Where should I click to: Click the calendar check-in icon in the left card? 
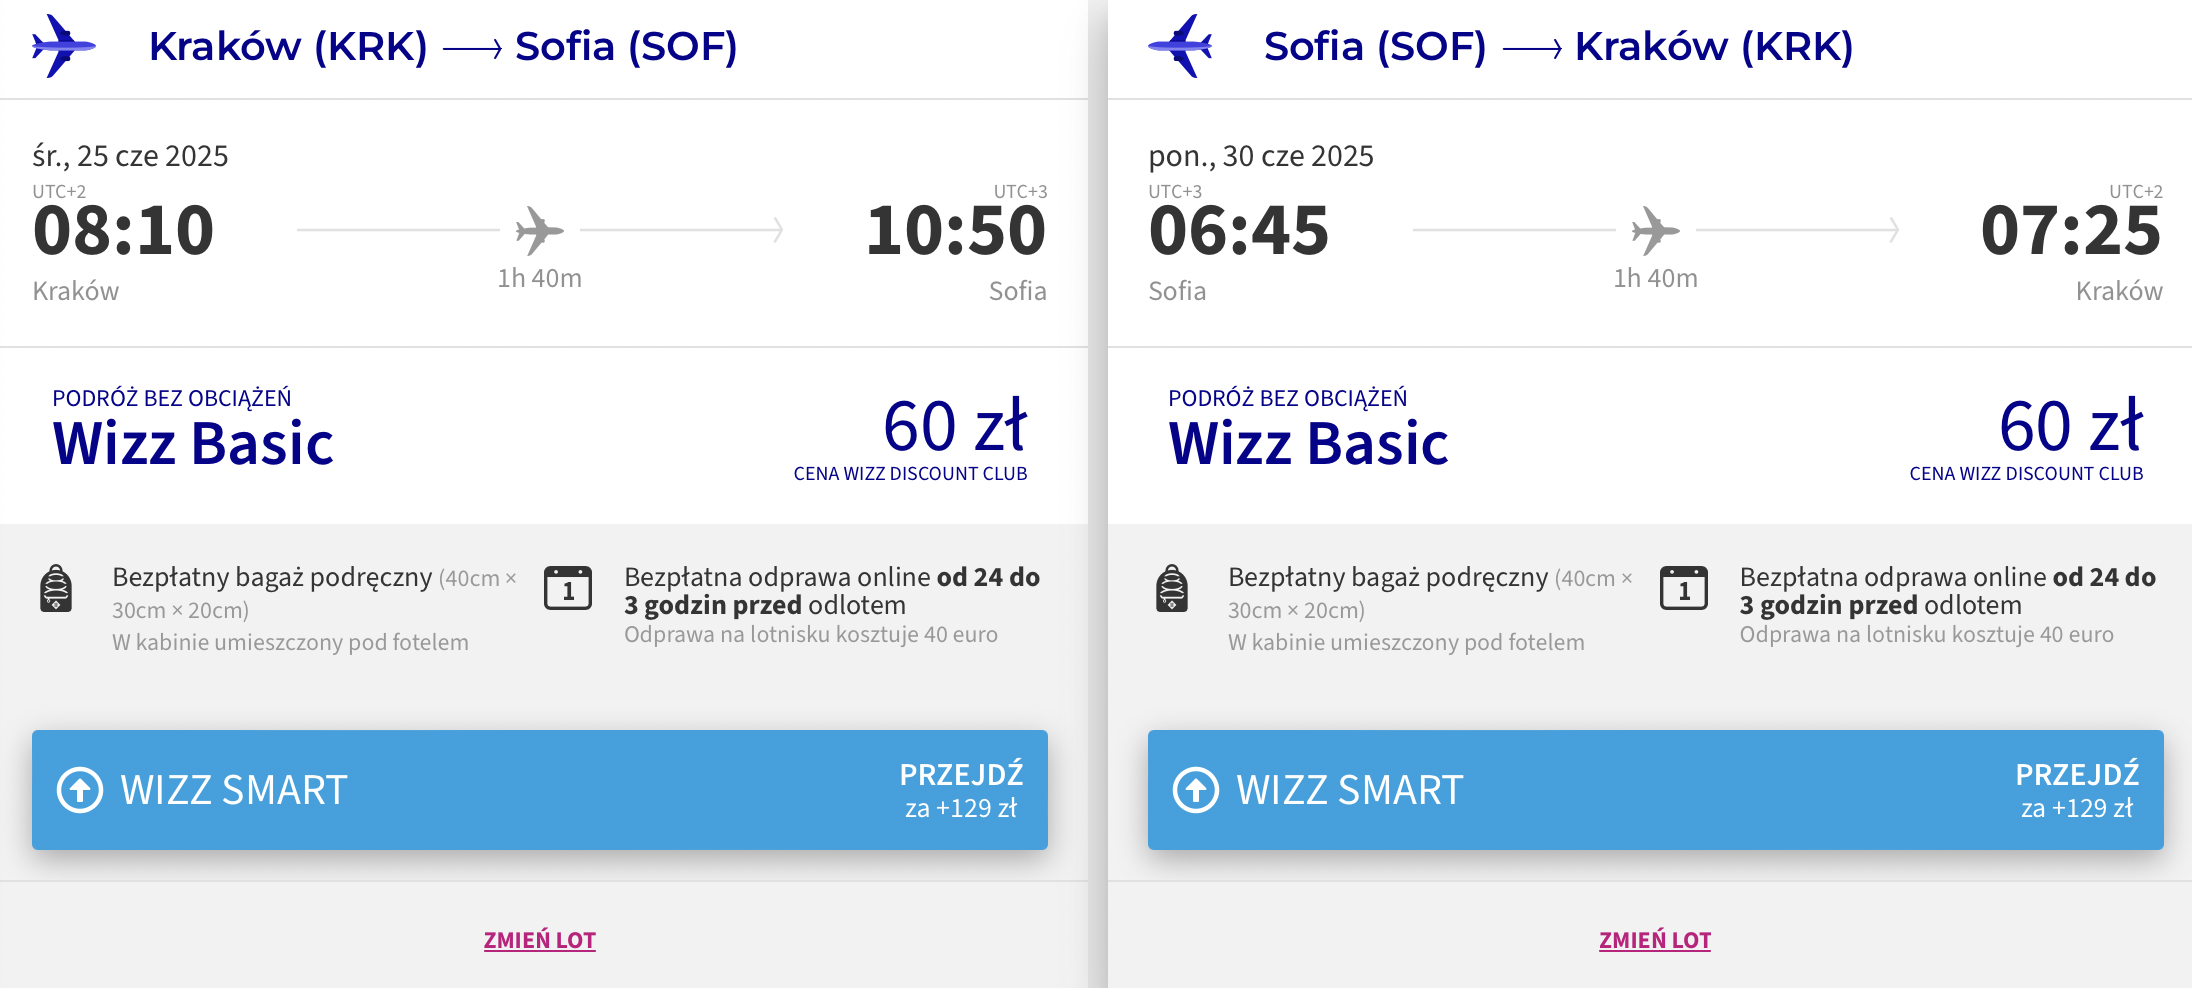[x=568, y=588]
